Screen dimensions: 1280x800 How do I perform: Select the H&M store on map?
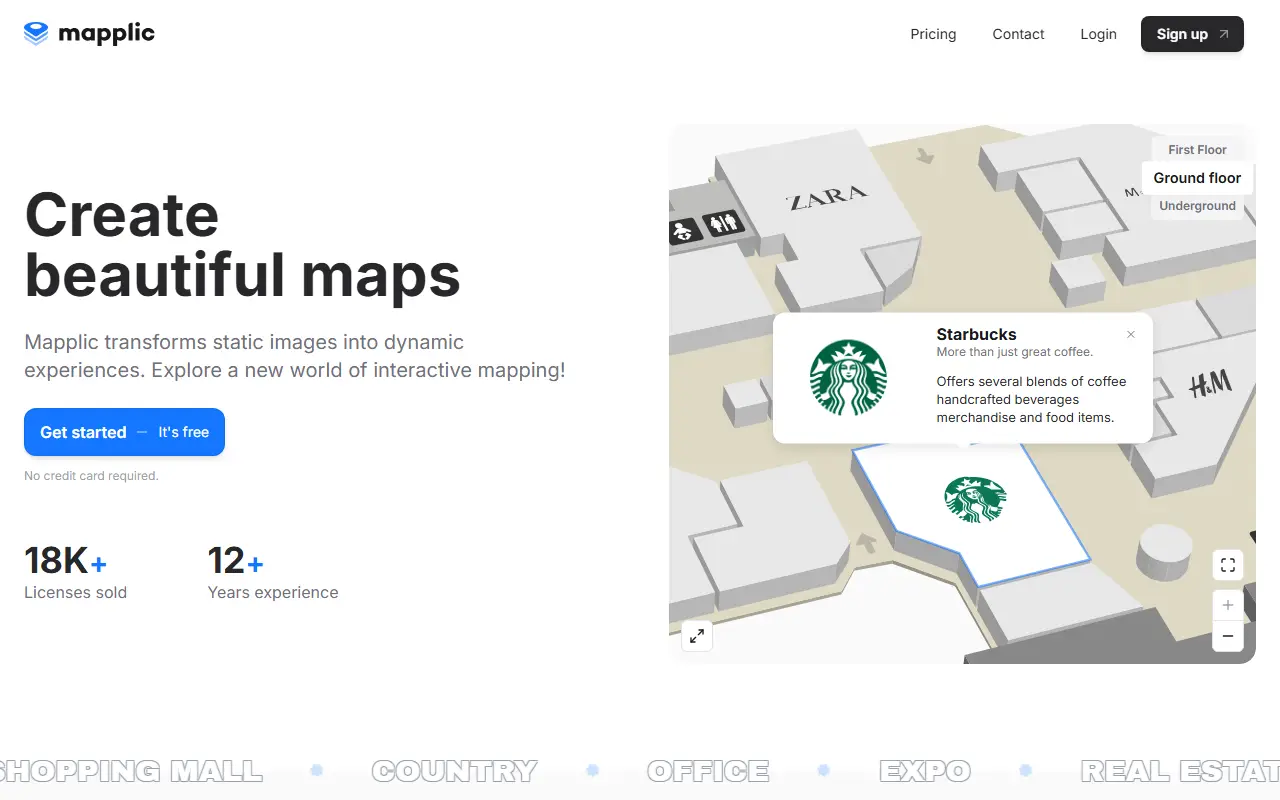(x=1210, y=383)
